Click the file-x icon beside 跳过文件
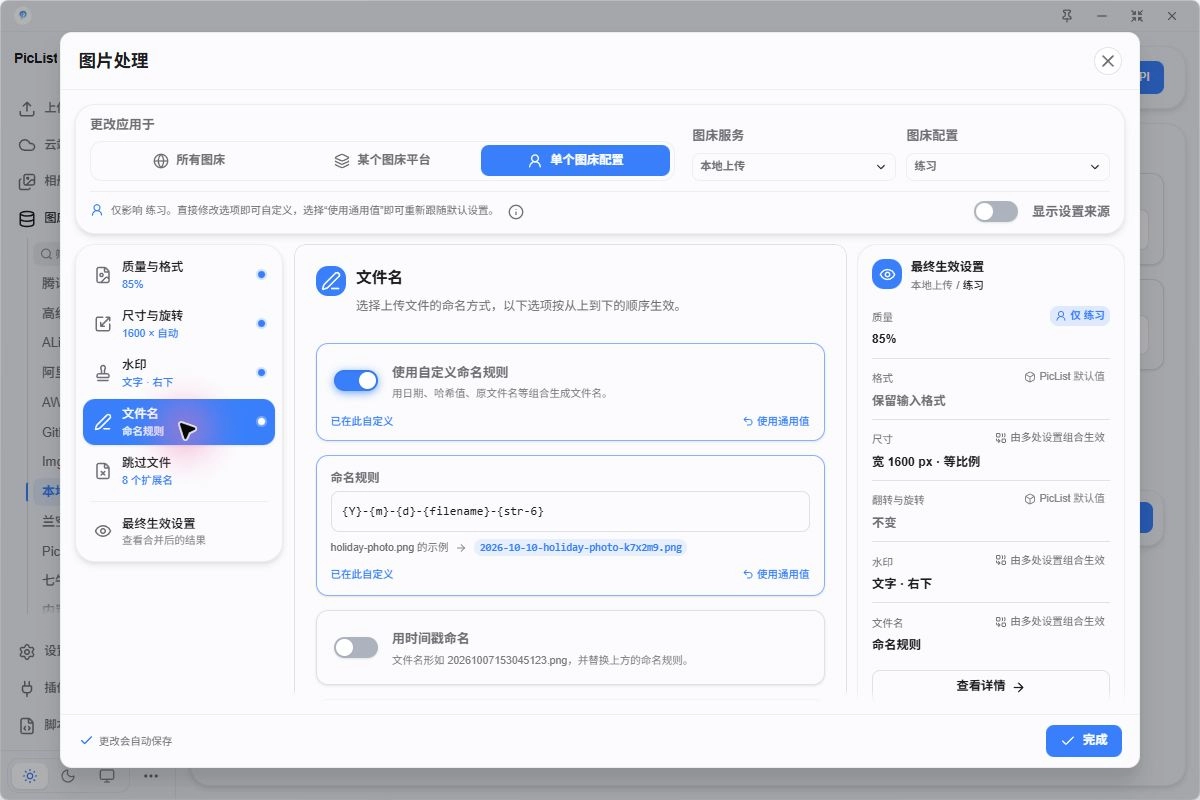 [103, 471]
